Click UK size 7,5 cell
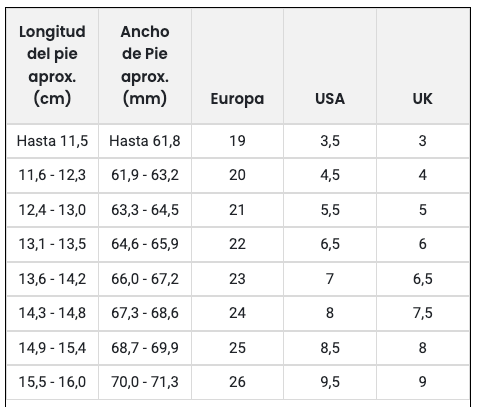This screenshot has height=407, width=477. point(423,313)
